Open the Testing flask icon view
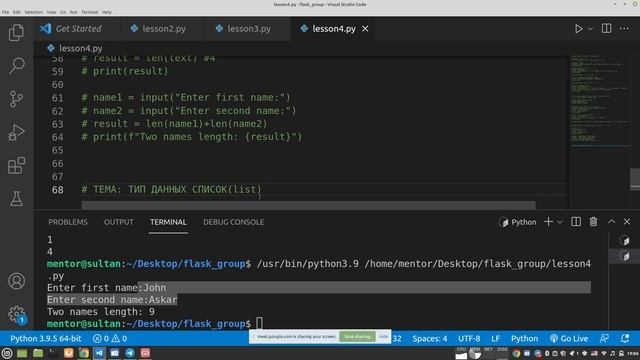Image resolution: width=640 pixels, height=360 pixels. [x=16, y=199]
